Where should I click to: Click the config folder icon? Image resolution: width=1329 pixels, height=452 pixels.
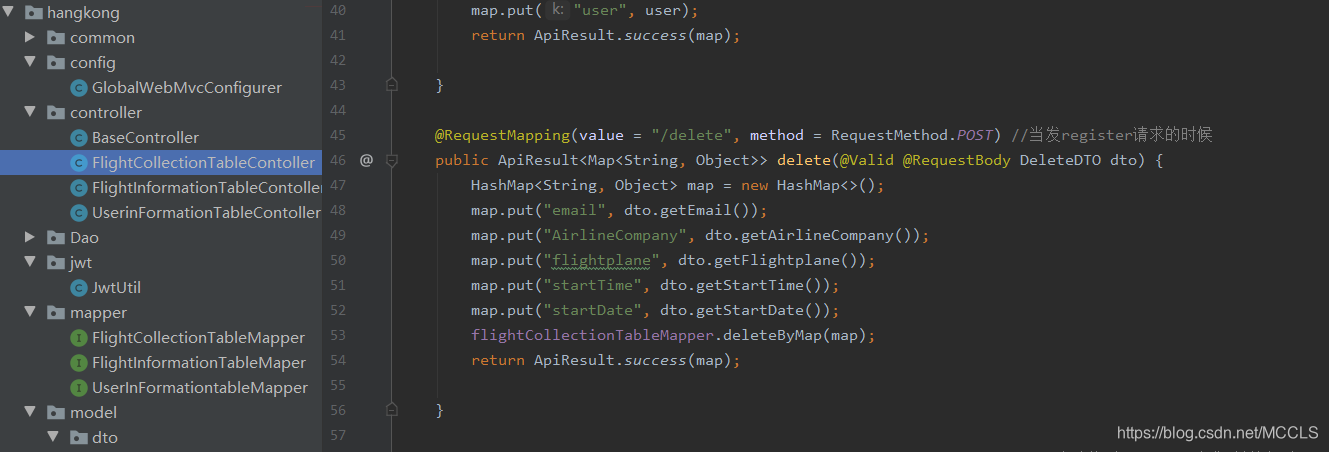coord(56,63)
